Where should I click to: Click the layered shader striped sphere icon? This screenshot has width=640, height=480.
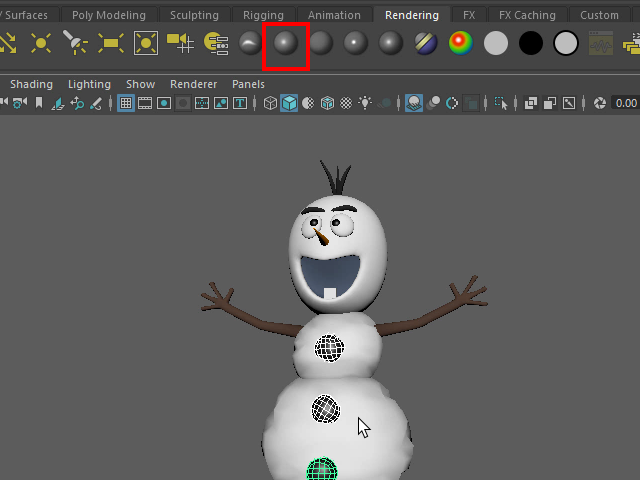tap(426, 43)
